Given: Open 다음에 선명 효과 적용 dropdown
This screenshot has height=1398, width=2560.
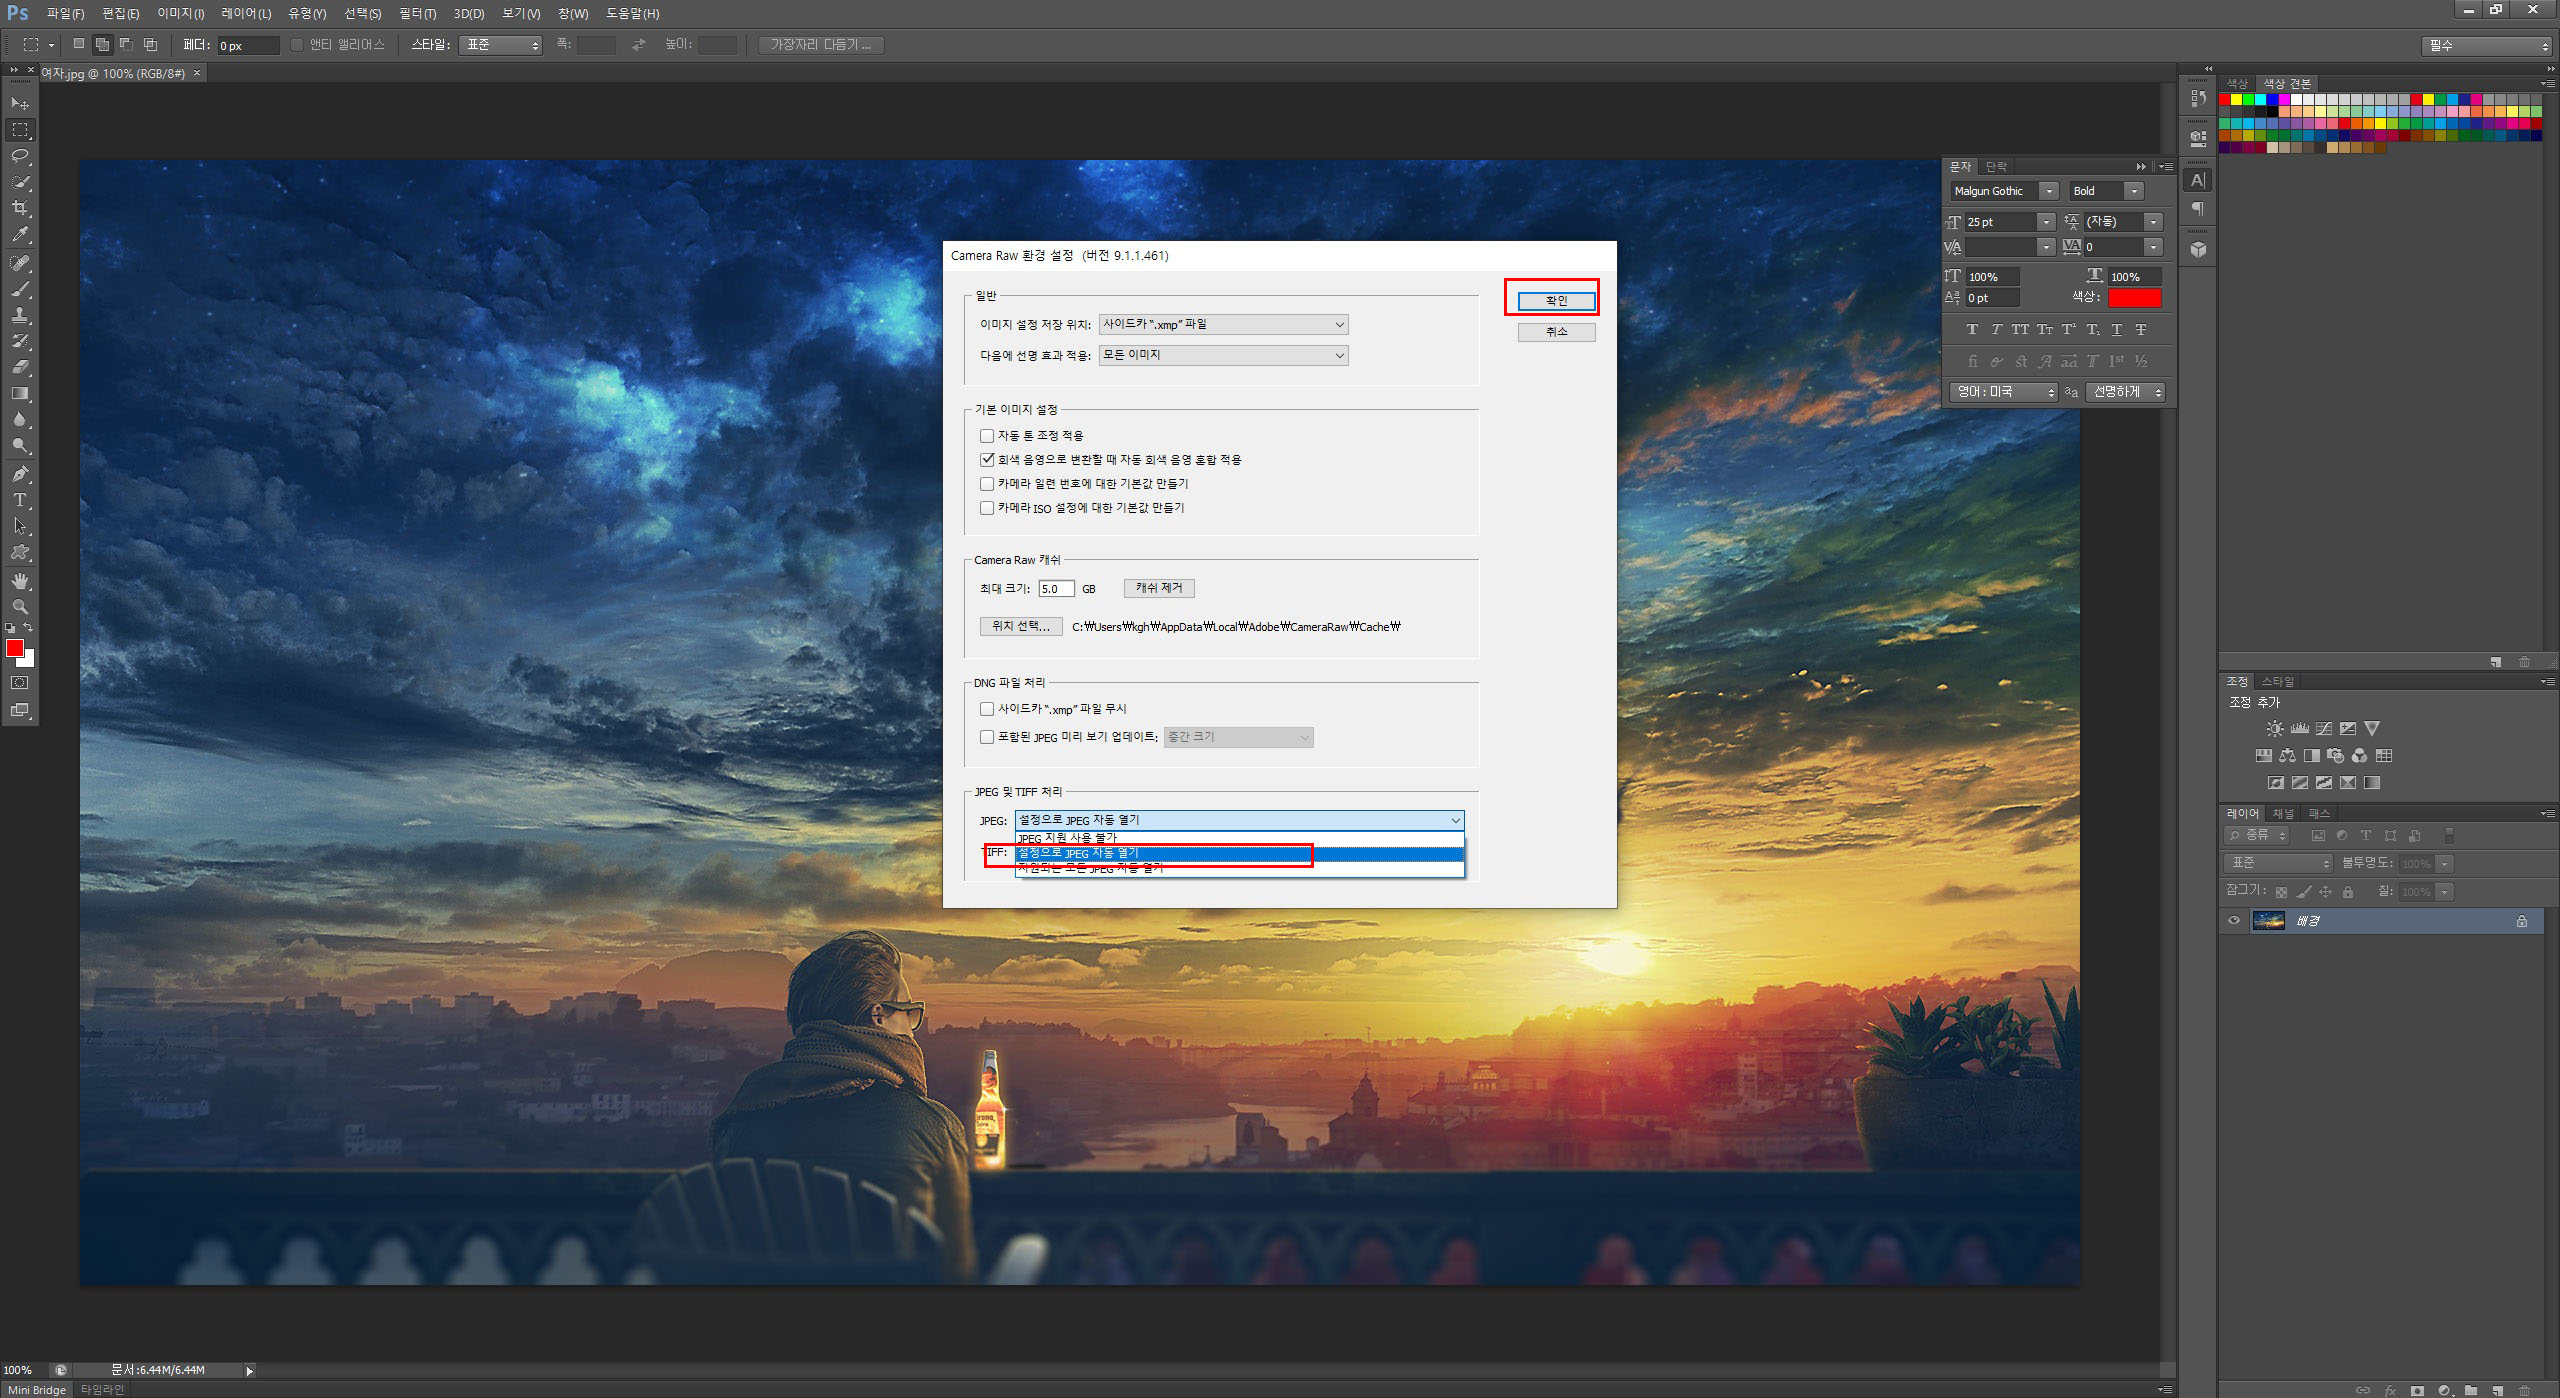Looking at the screenshot, I should (1223, 356).
